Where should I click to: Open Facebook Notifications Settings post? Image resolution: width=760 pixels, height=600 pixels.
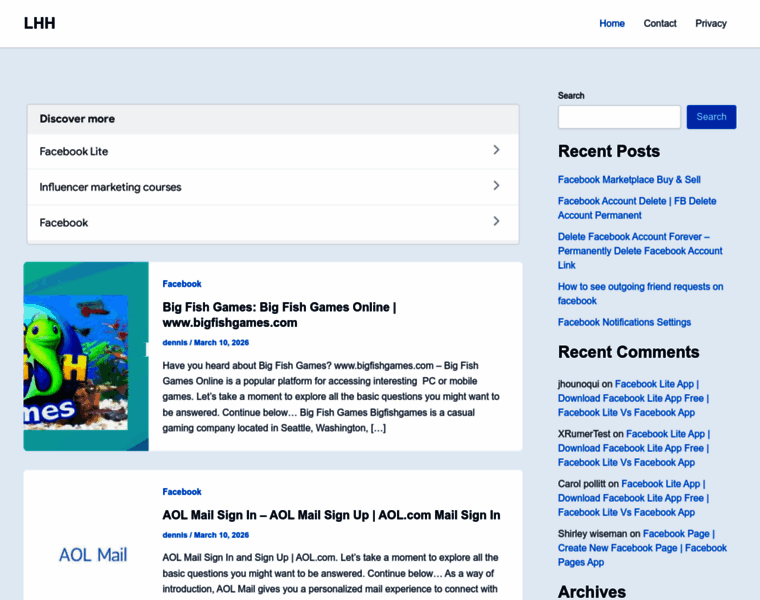[x=624, y=322]
